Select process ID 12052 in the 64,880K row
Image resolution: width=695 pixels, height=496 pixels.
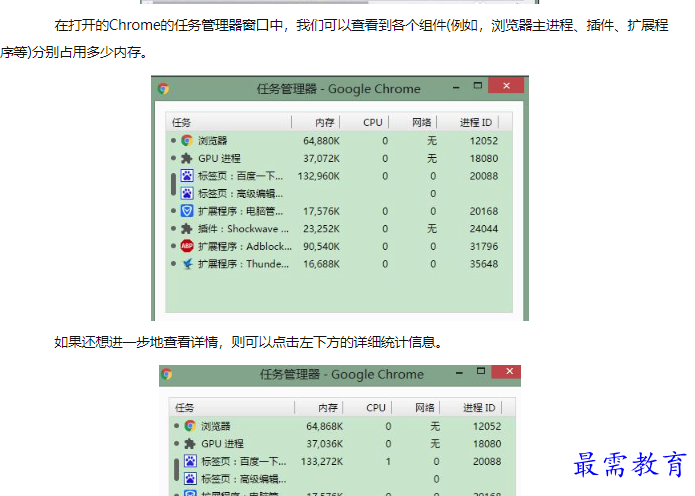[x=484, y=141]
